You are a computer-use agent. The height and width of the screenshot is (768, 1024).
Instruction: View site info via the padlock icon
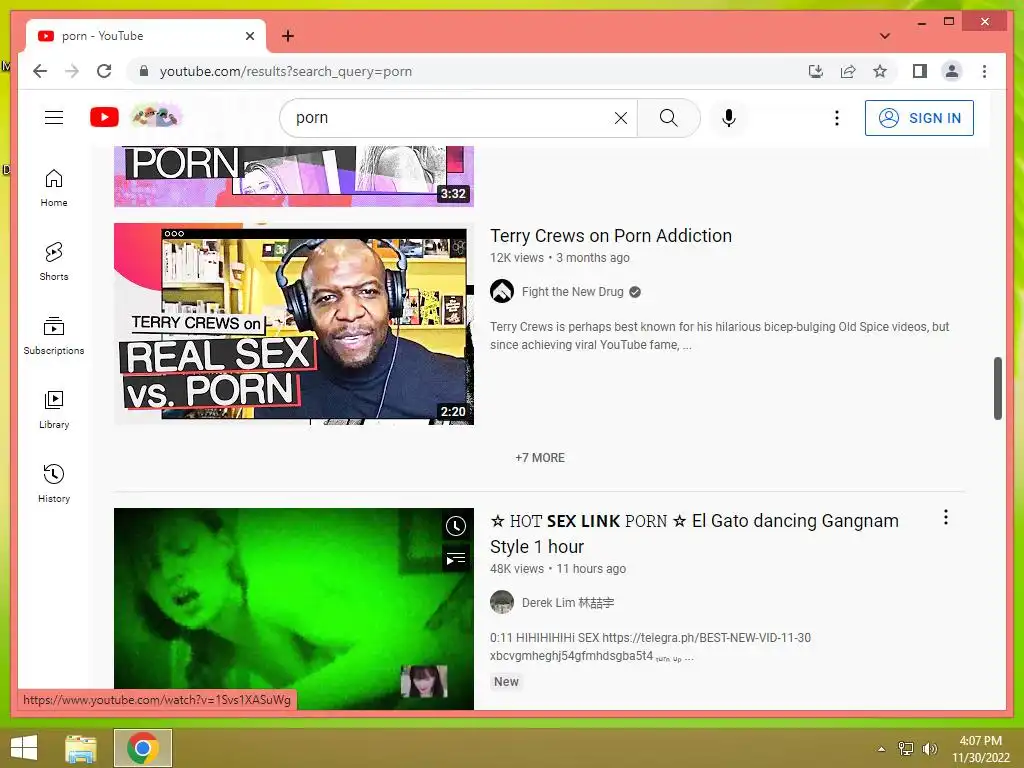144,71
